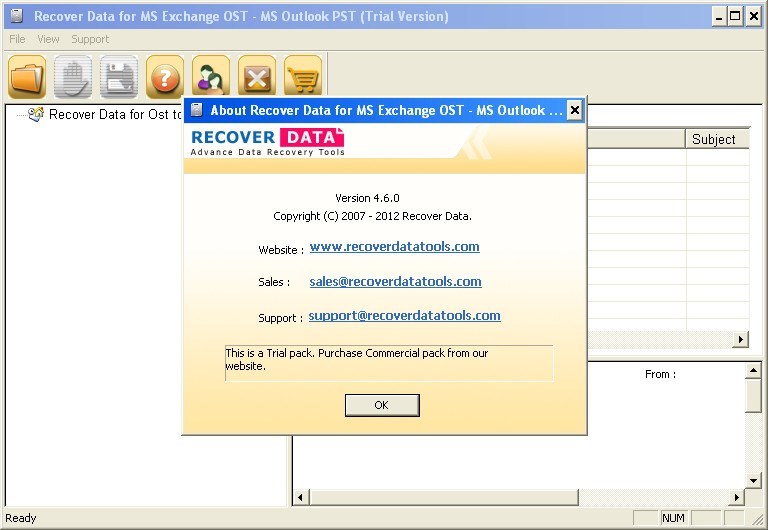The width and height of the screenshot is (768, 530).
Task: Open the File menu
Action: click(x=17, y=39)
